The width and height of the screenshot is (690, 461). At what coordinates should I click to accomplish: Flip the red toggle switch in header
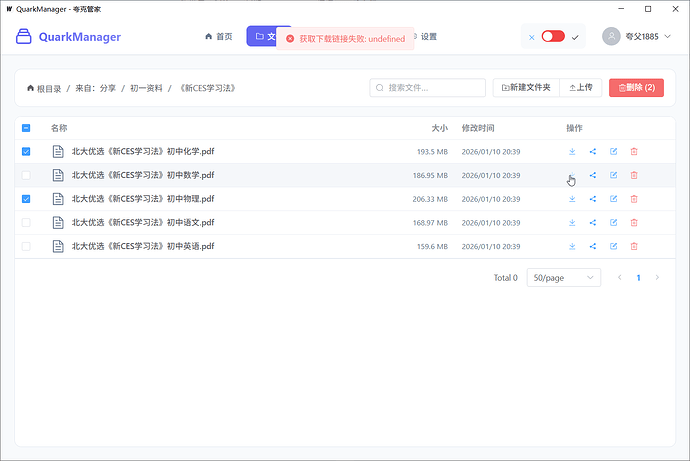click(x=553, y=36)
